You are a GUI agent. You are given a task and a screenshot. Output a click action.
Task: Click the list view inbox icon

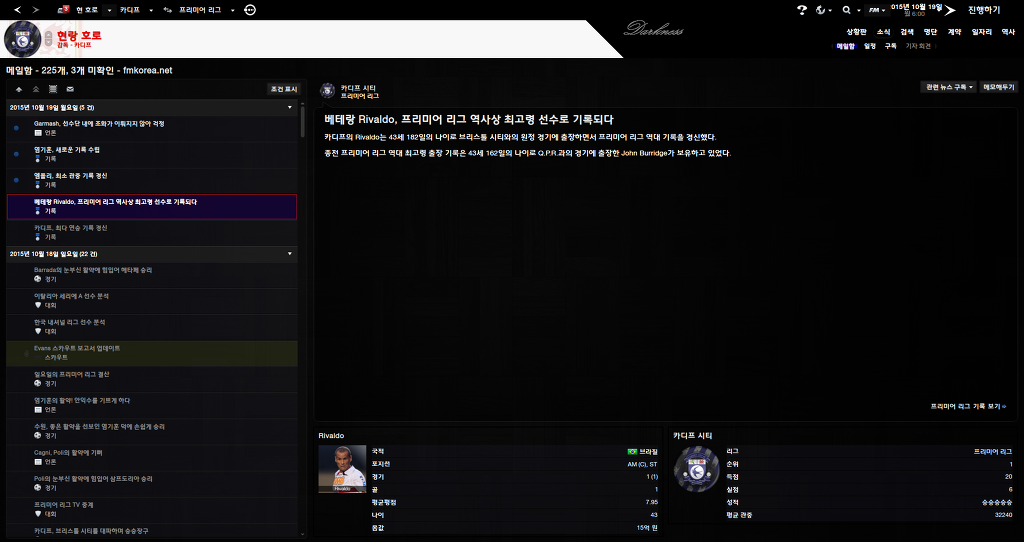click(x=53, y=89)
